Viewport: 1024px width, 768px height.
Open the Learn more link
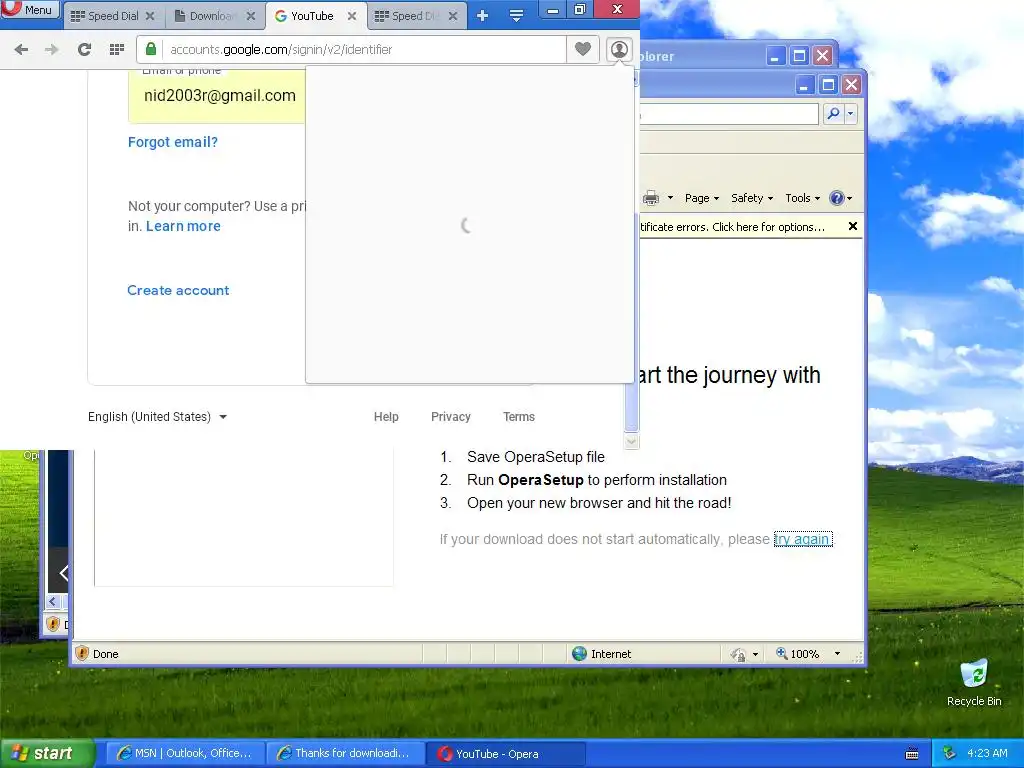pyautogui.click(x=184, y=226)
